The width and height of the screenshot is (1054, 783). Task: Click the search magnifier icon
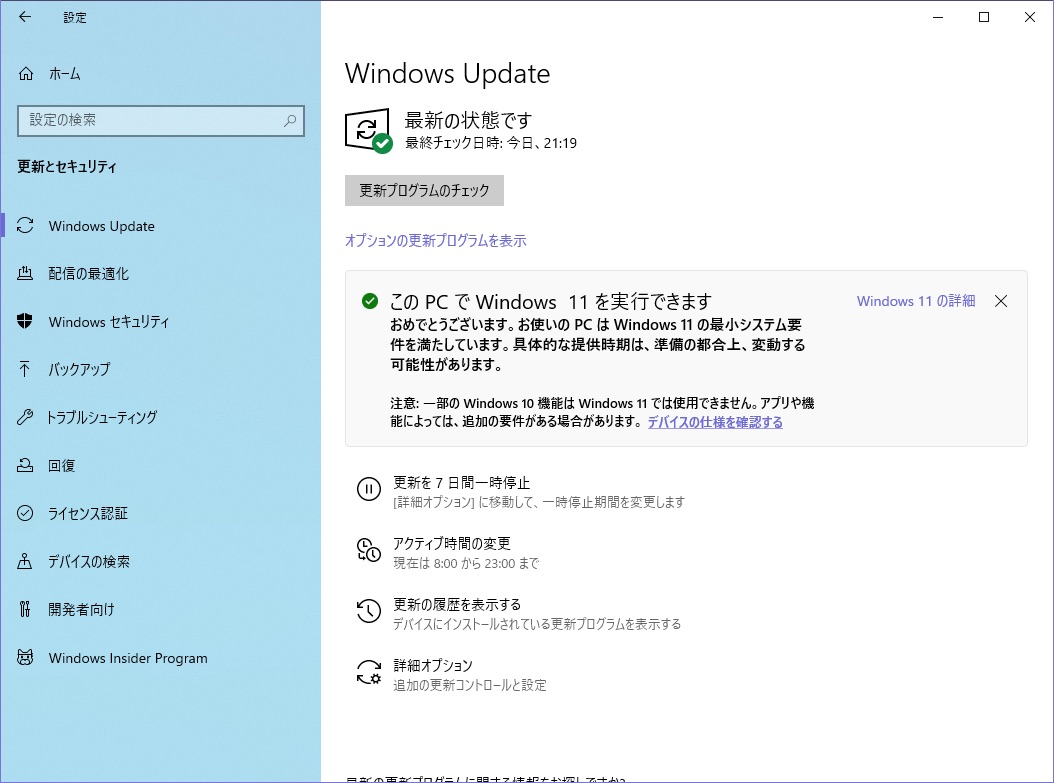pos(290,120)
